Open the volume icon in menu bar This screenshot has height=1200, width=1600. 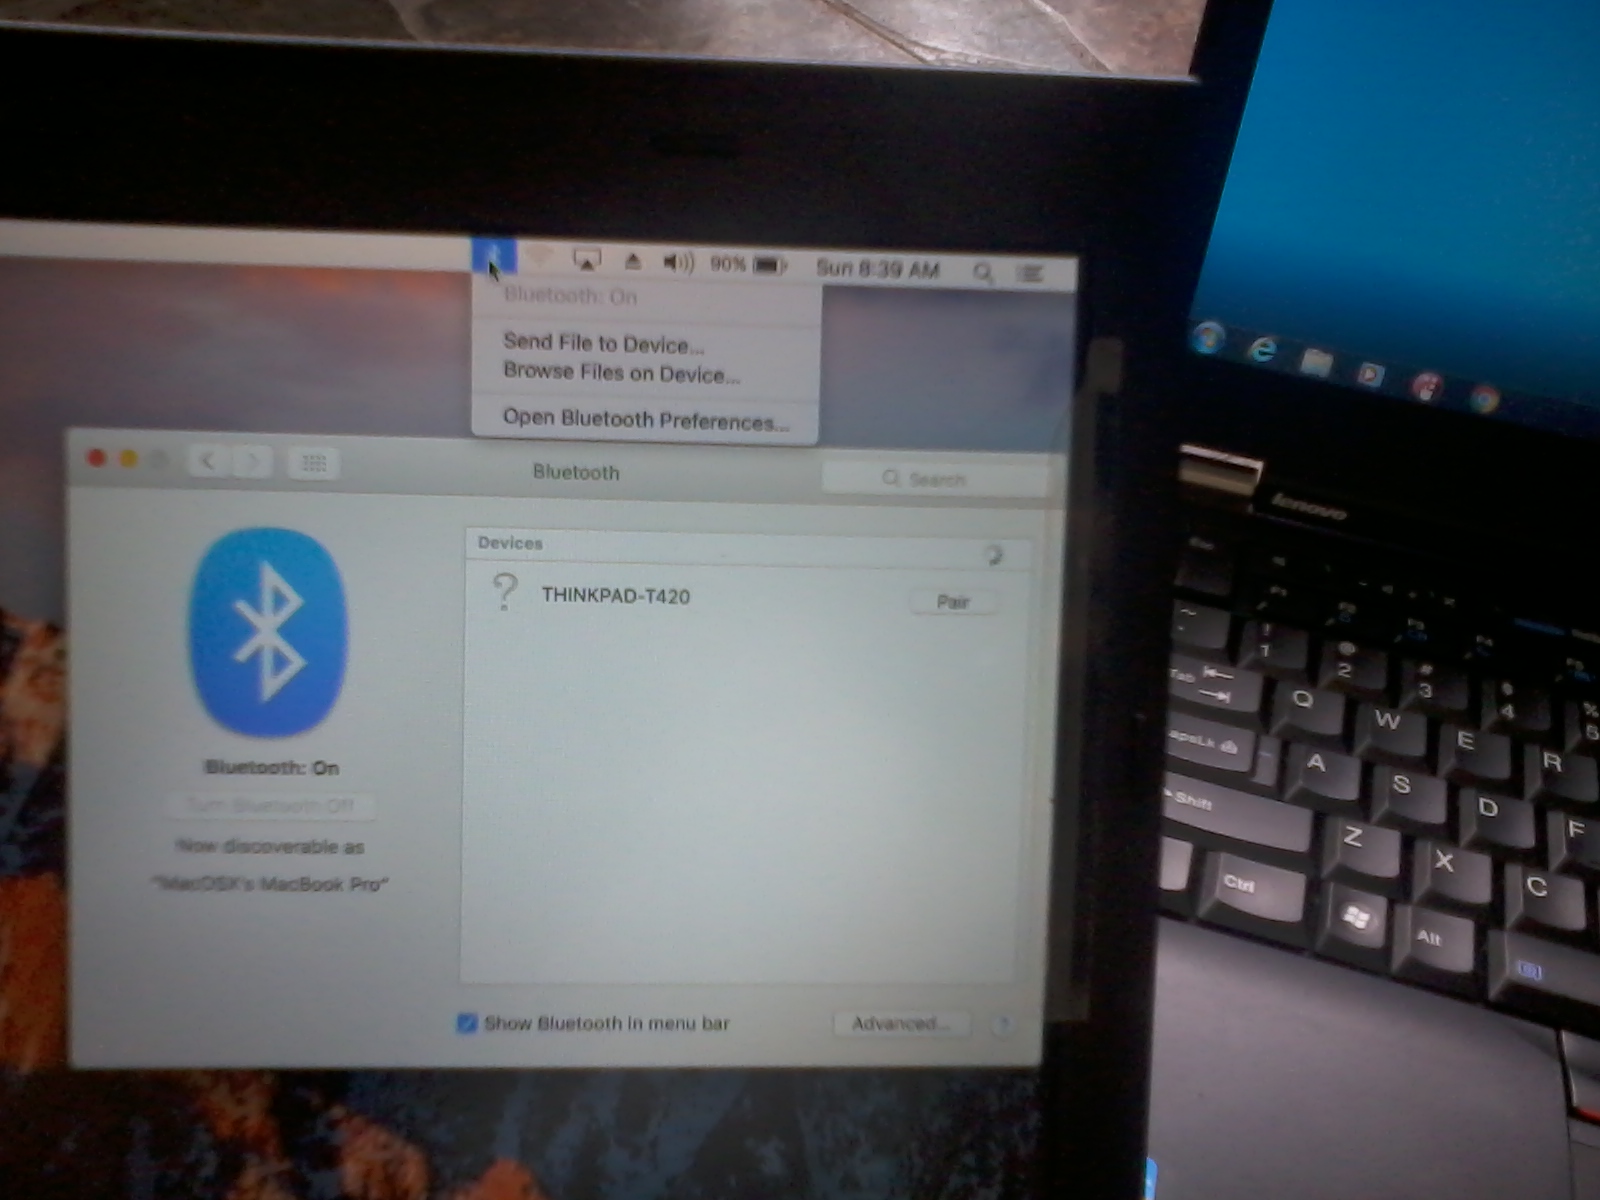pos(678,263)
